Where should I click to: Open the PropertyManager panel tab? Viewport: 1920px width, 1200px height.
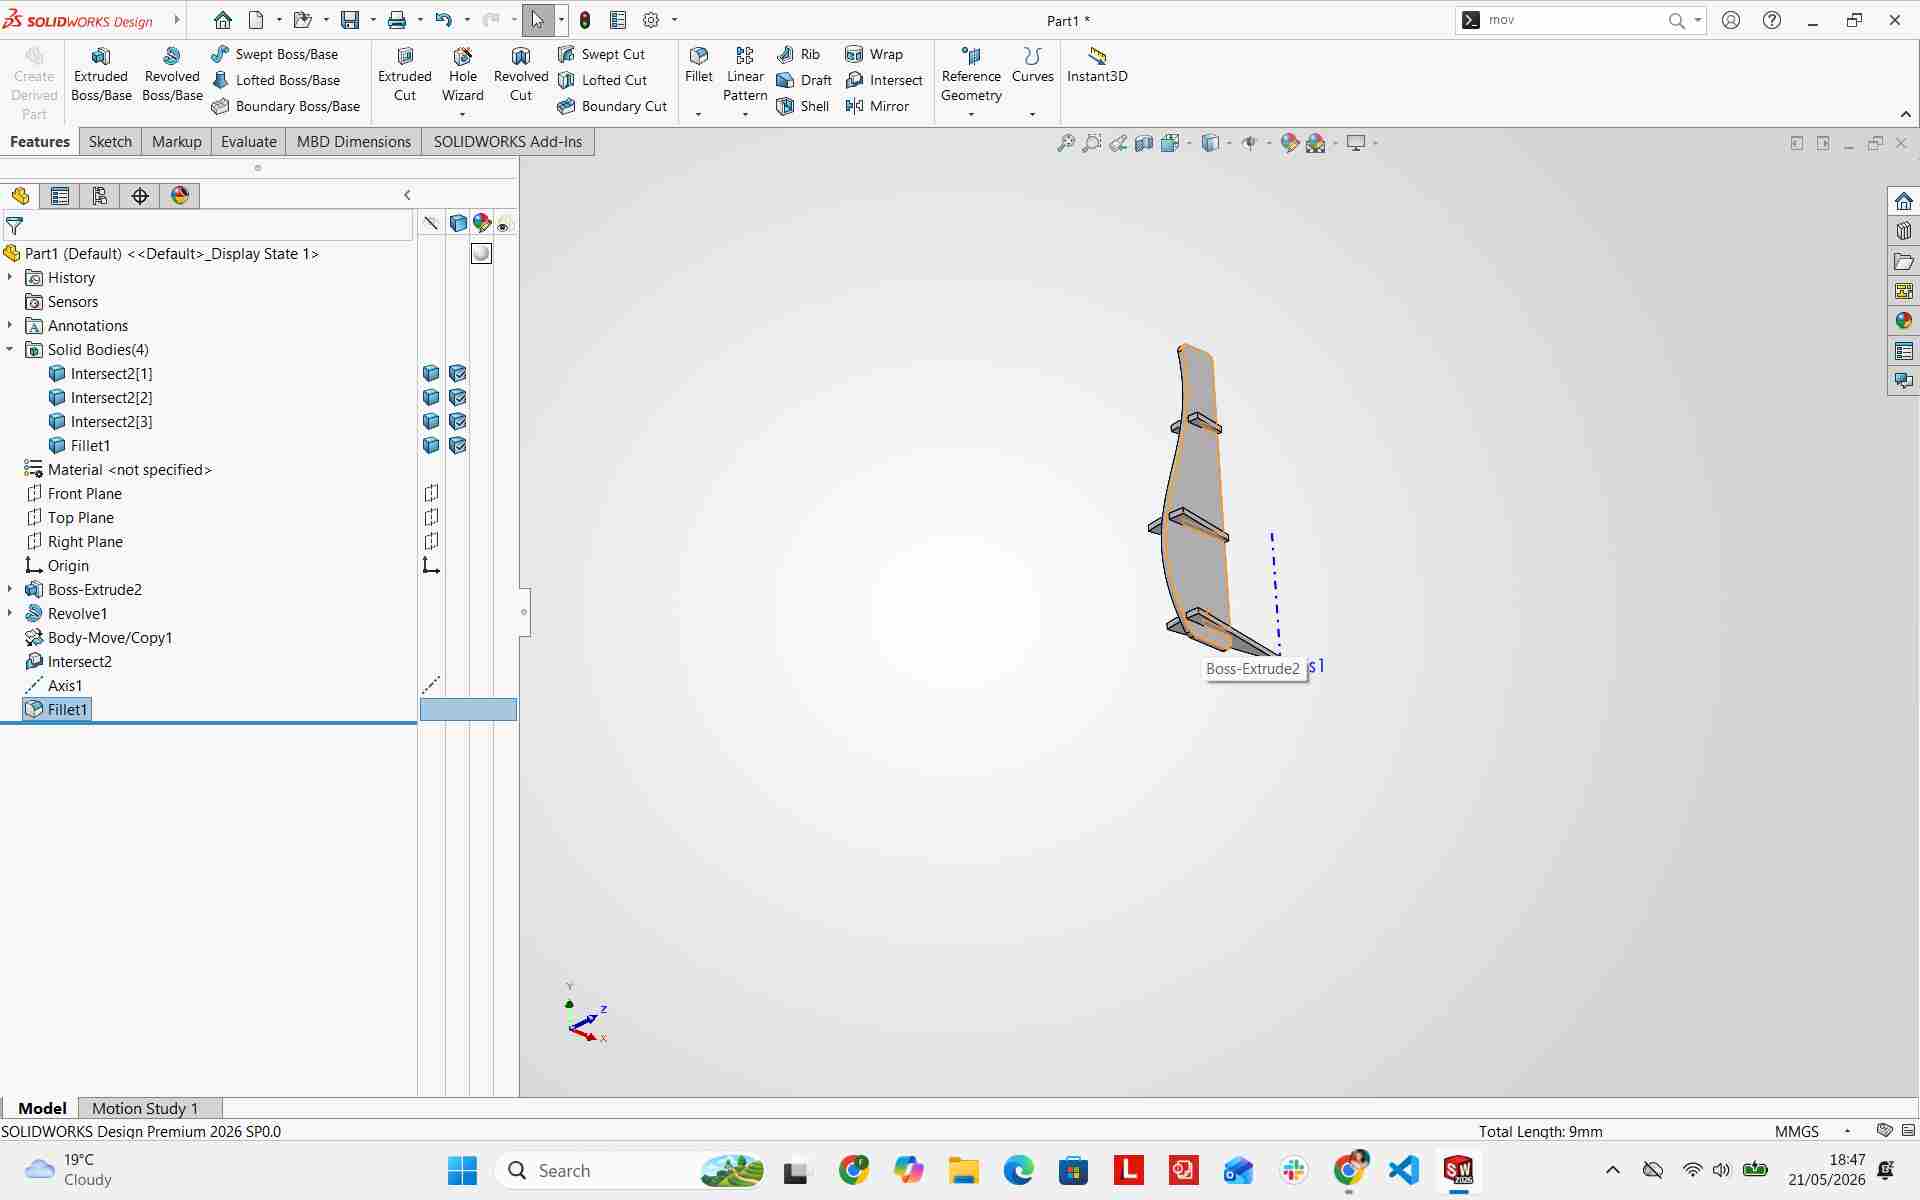pos(60,196)
